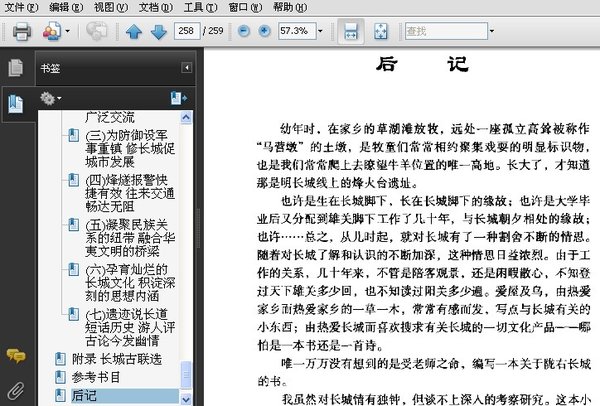
Task: Select bookmark (五)凝聚民族关系的纽带
Action: 130,238
